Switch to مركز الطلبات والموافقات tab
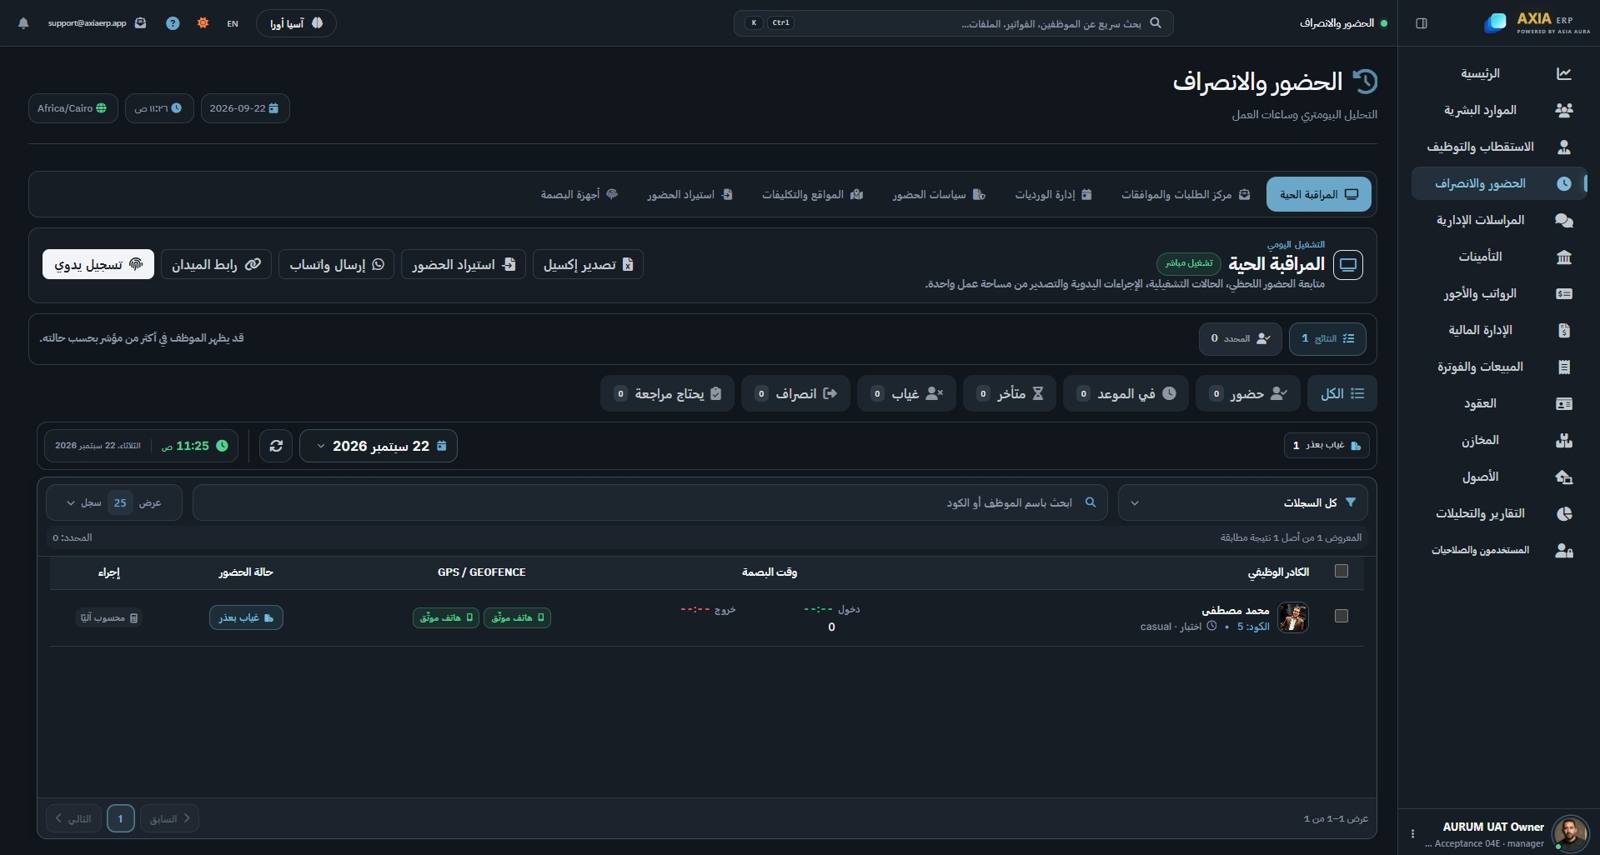Screen dimensions: 1600x855 tap(1185, 194)
